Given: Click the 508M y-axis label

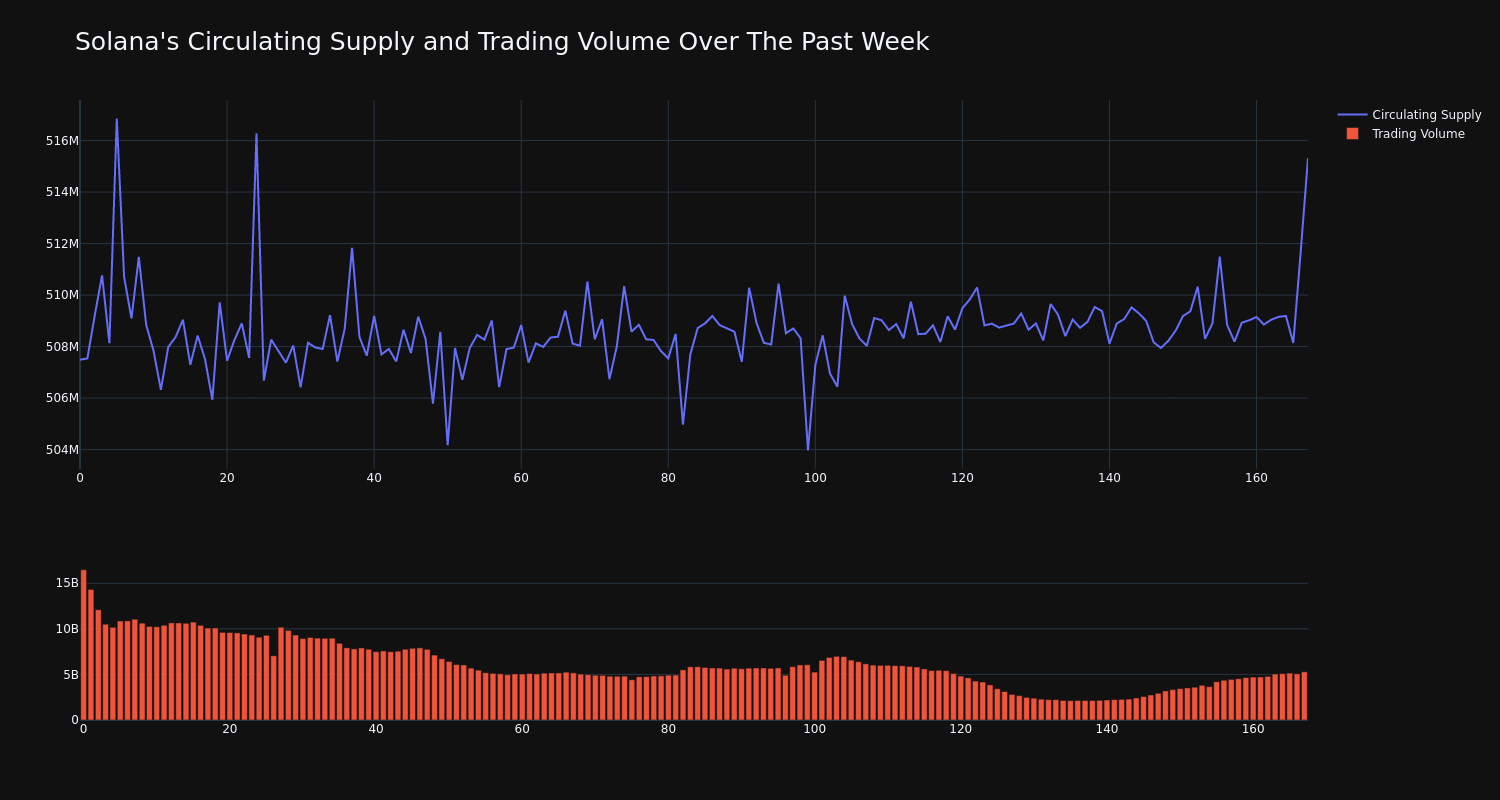Looking at the screenshot, I should point(62,347).
